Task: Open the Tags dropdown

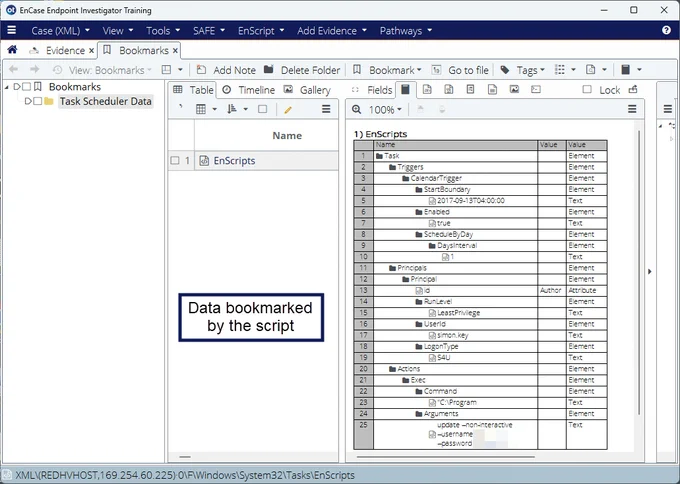Action: click(x=523, y=70)
